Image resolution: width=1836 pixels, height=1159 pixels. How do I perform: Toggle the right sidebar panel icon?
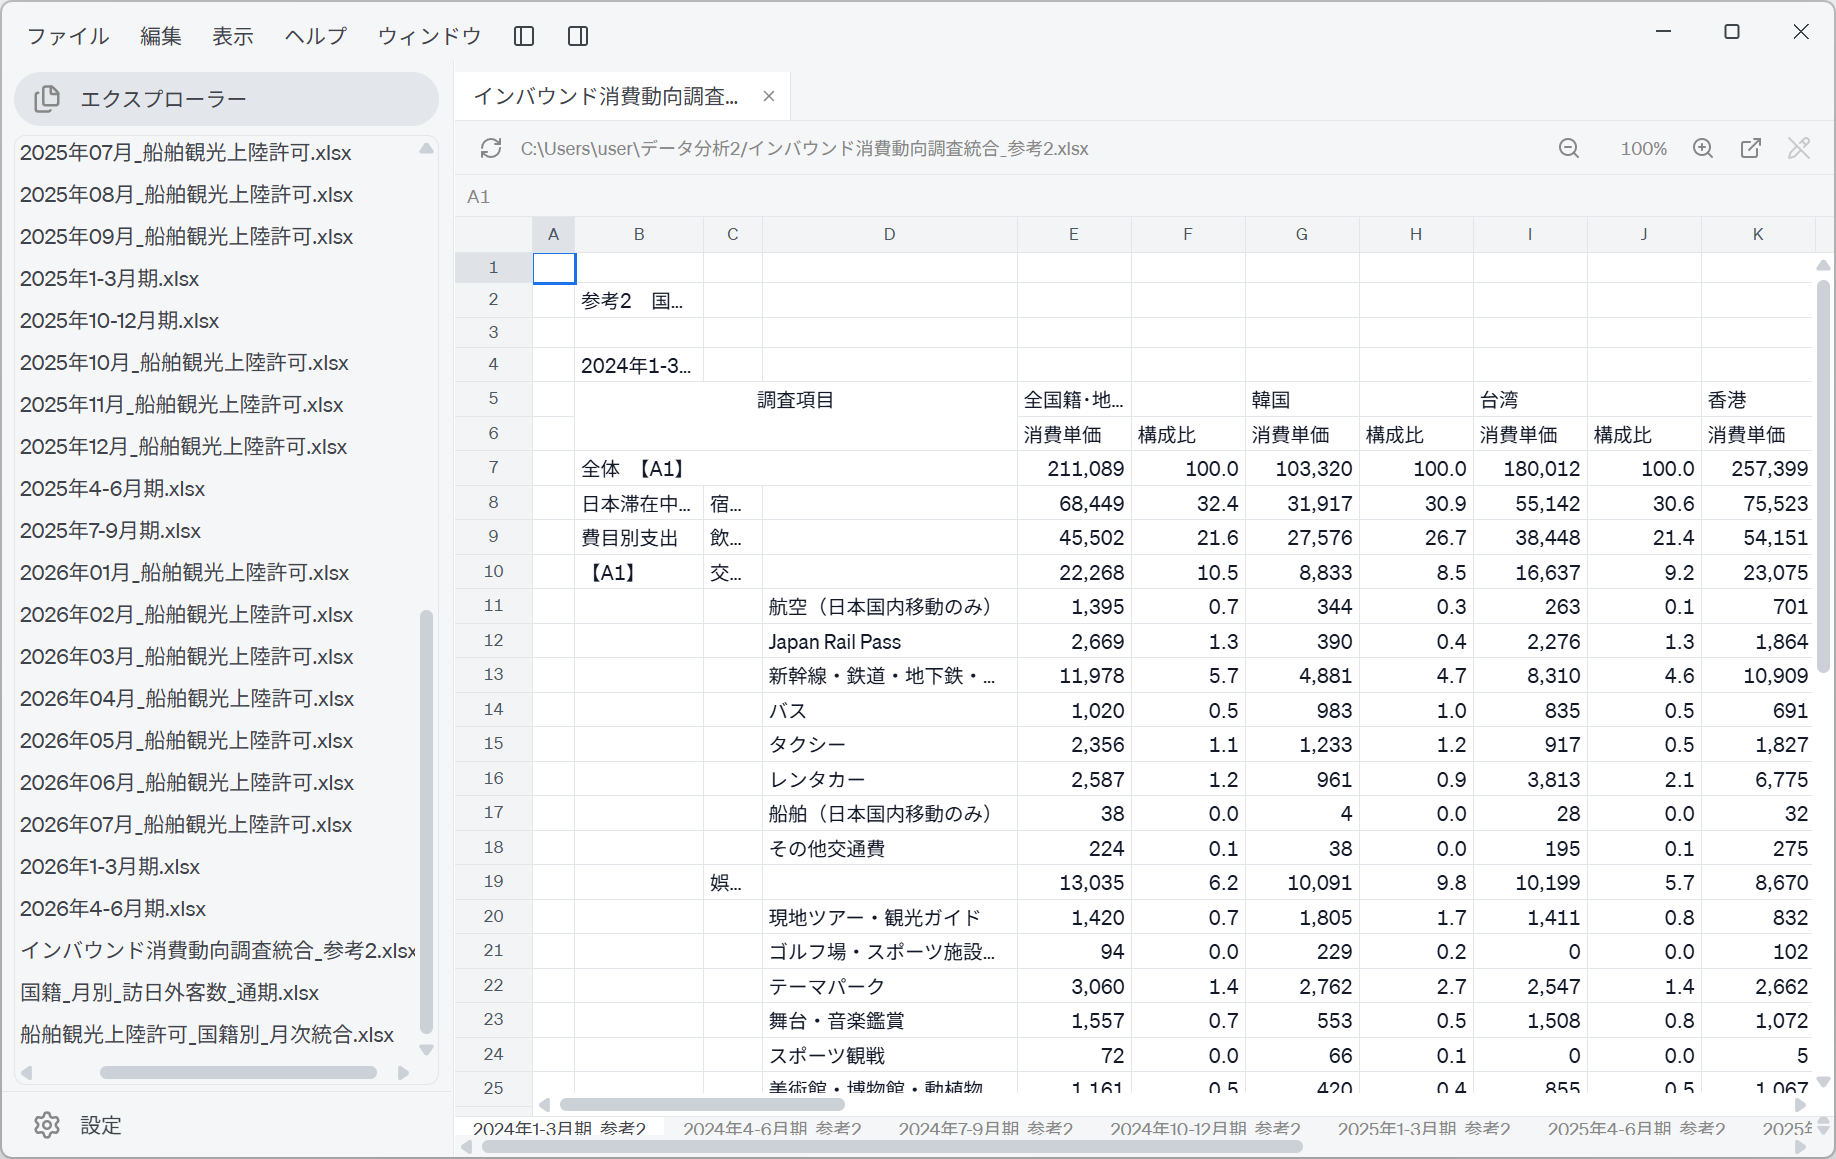click(x=578, y=36)
